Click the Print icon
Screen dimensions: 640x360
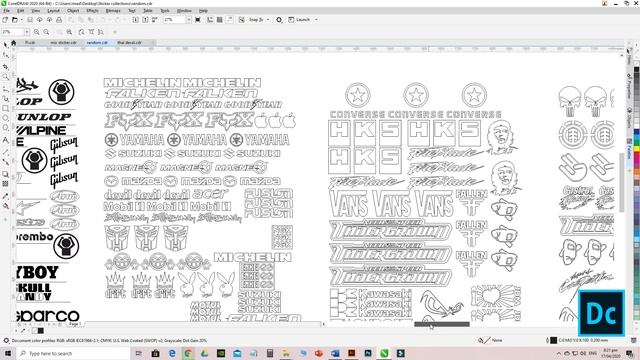pyautogui.click(x=59, y=20)
